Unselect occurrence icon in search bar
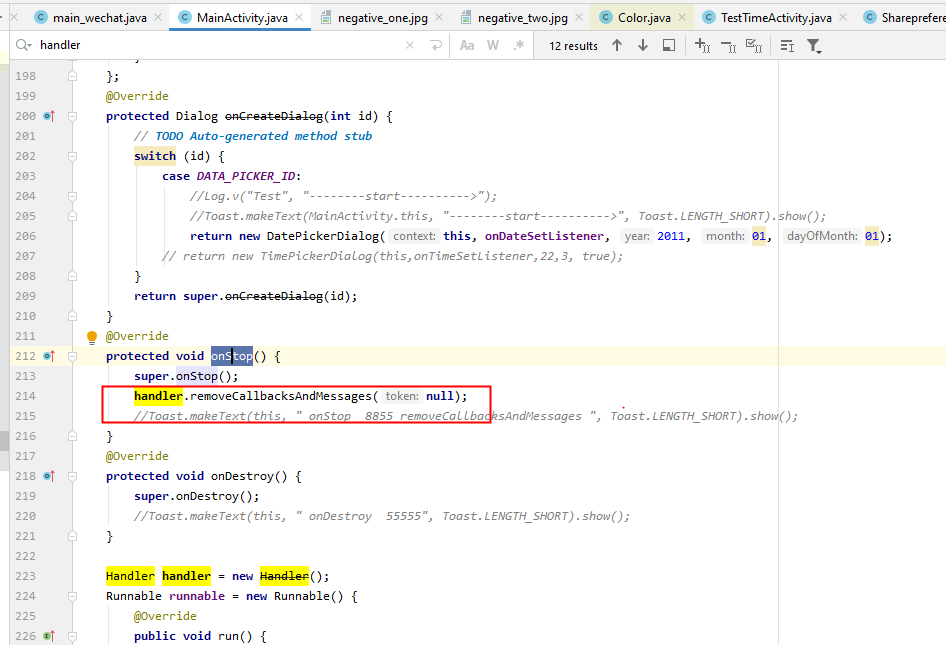This screenshot has width=946, height=645. (x=728, y=45)
